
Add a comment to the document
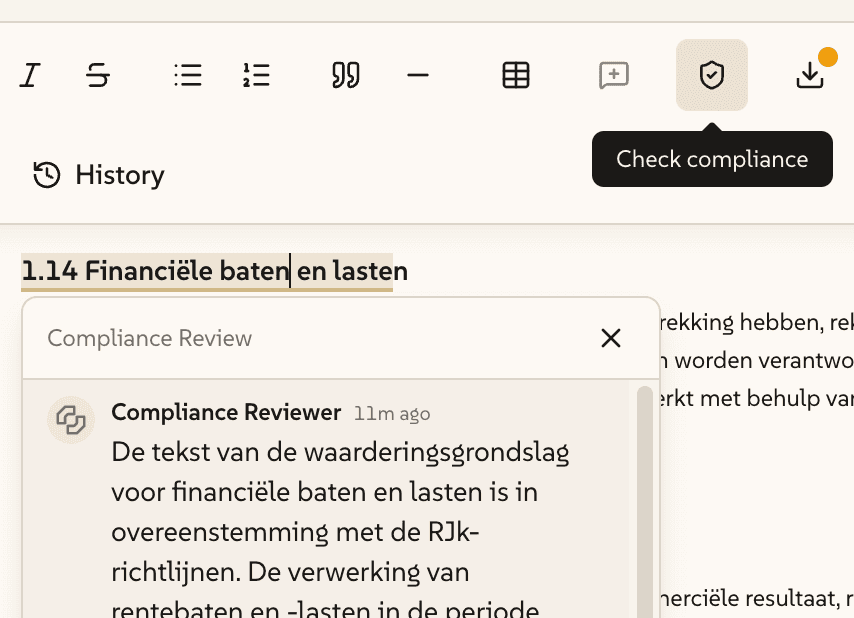click(613, 75)
